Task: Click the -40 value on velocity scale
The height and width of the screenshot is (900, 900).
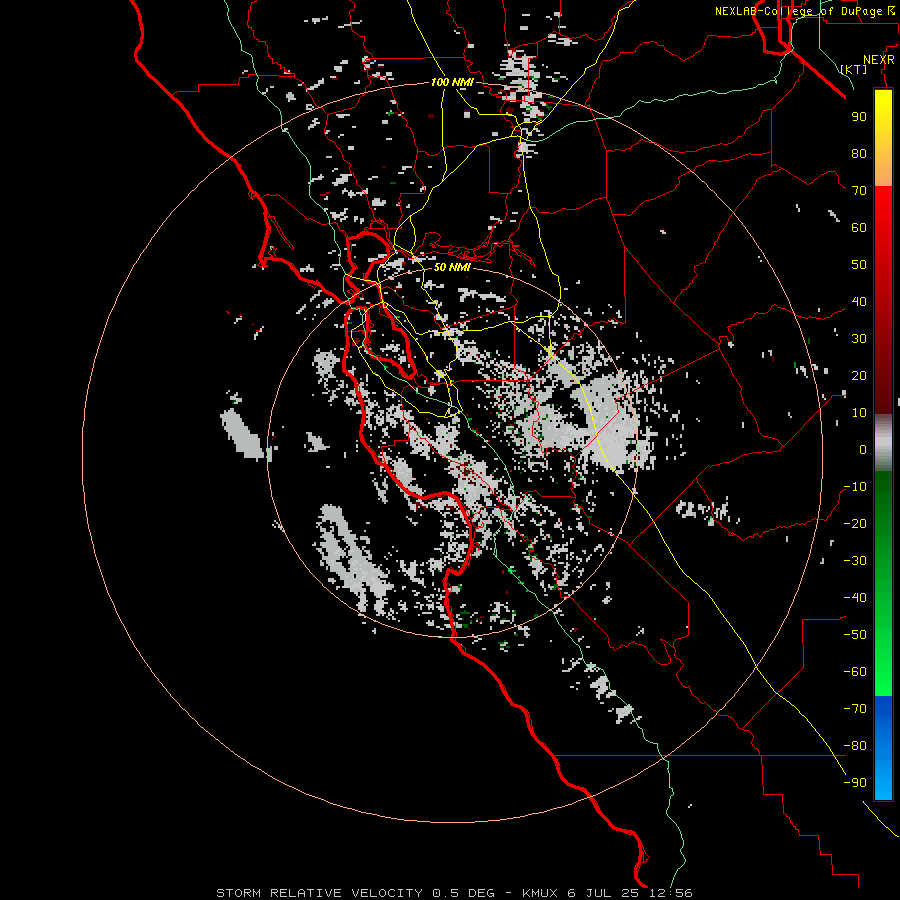Action: click(x=855, y=598)
